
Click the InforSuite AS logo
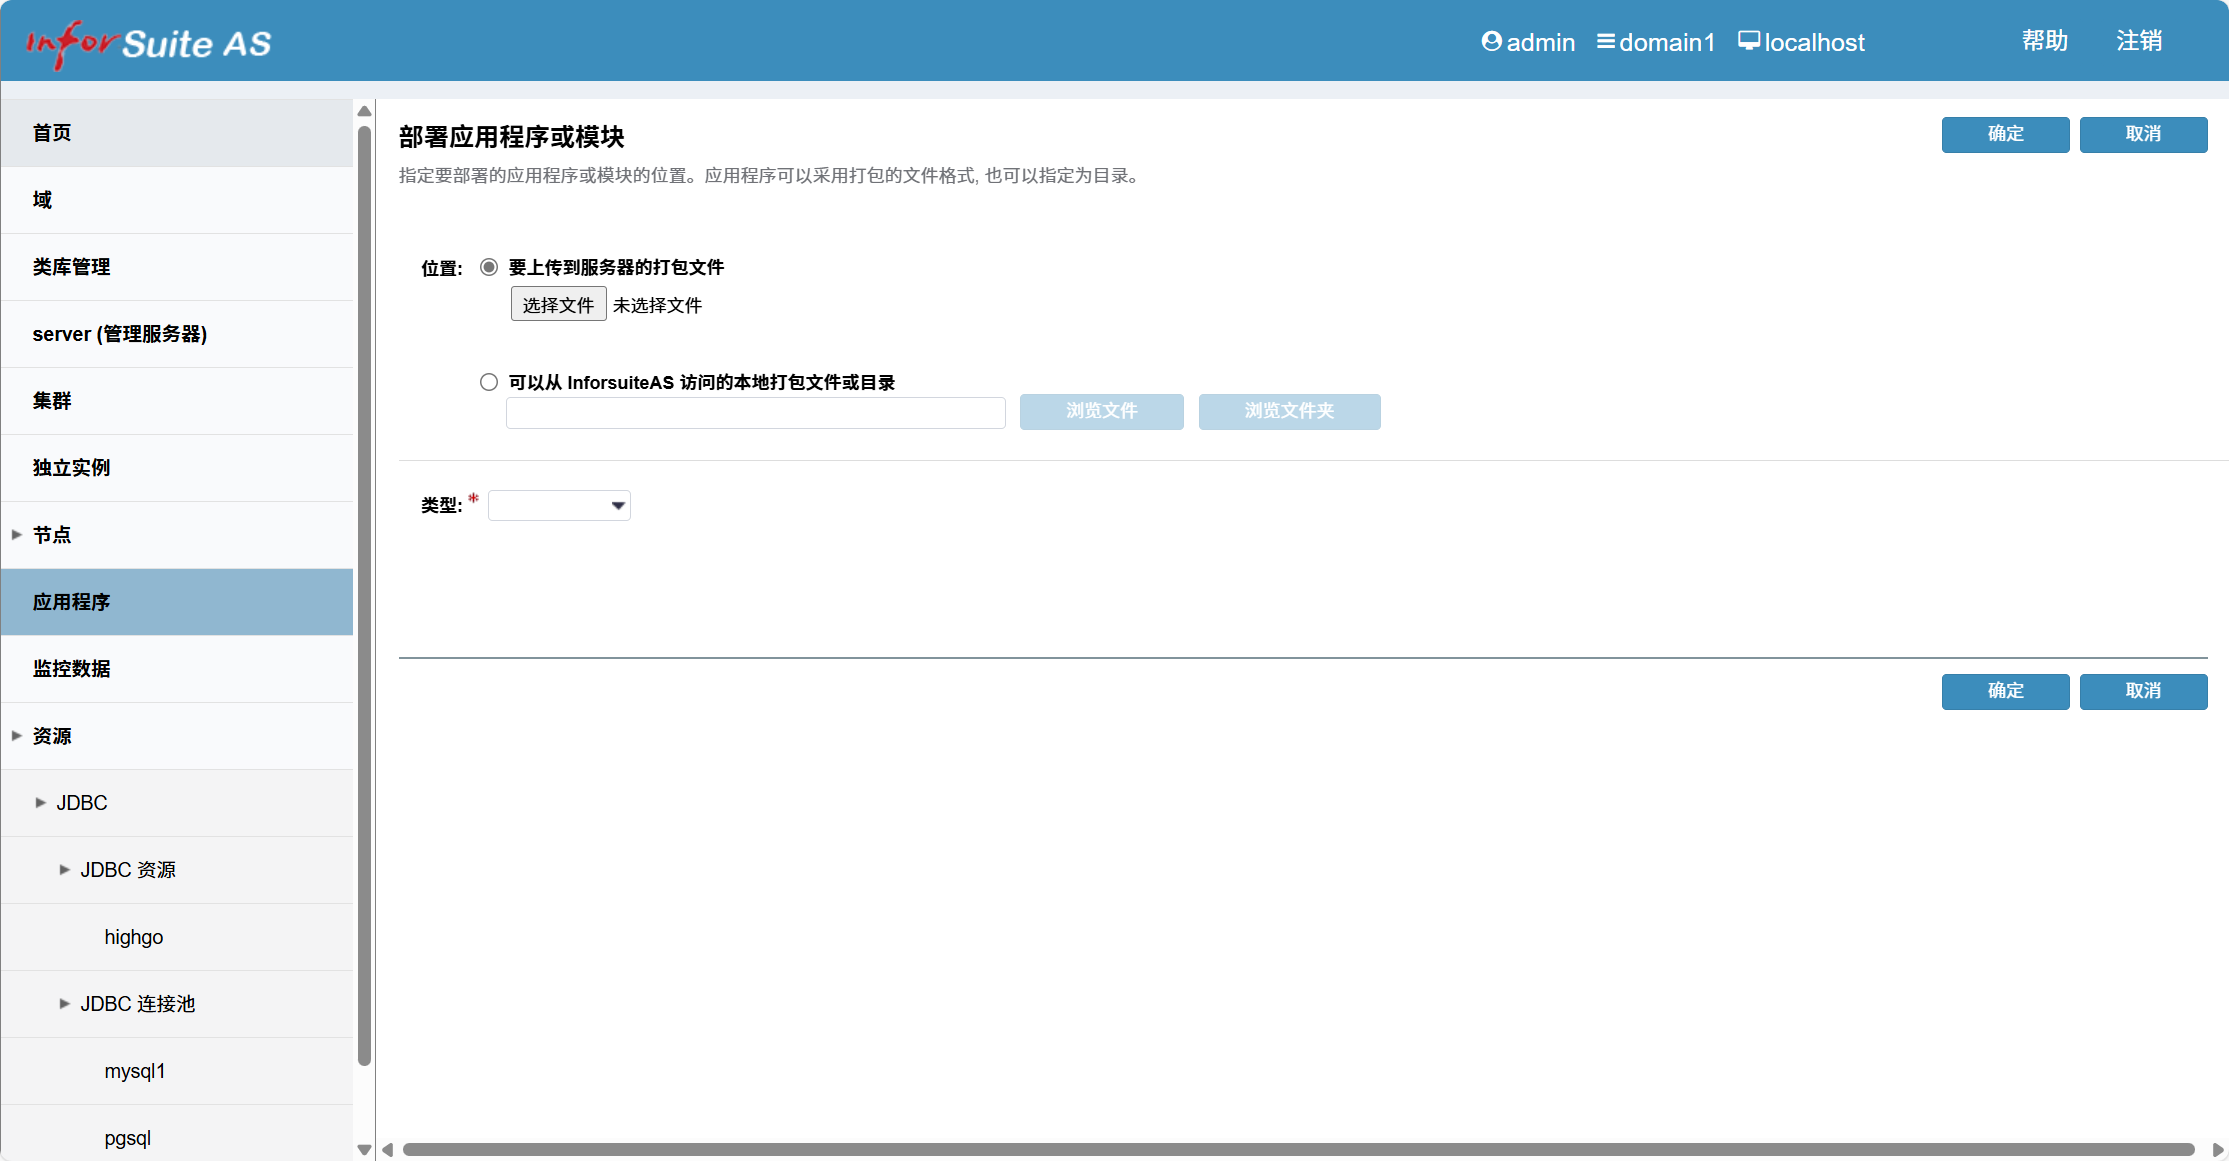[x=148, y=43]
